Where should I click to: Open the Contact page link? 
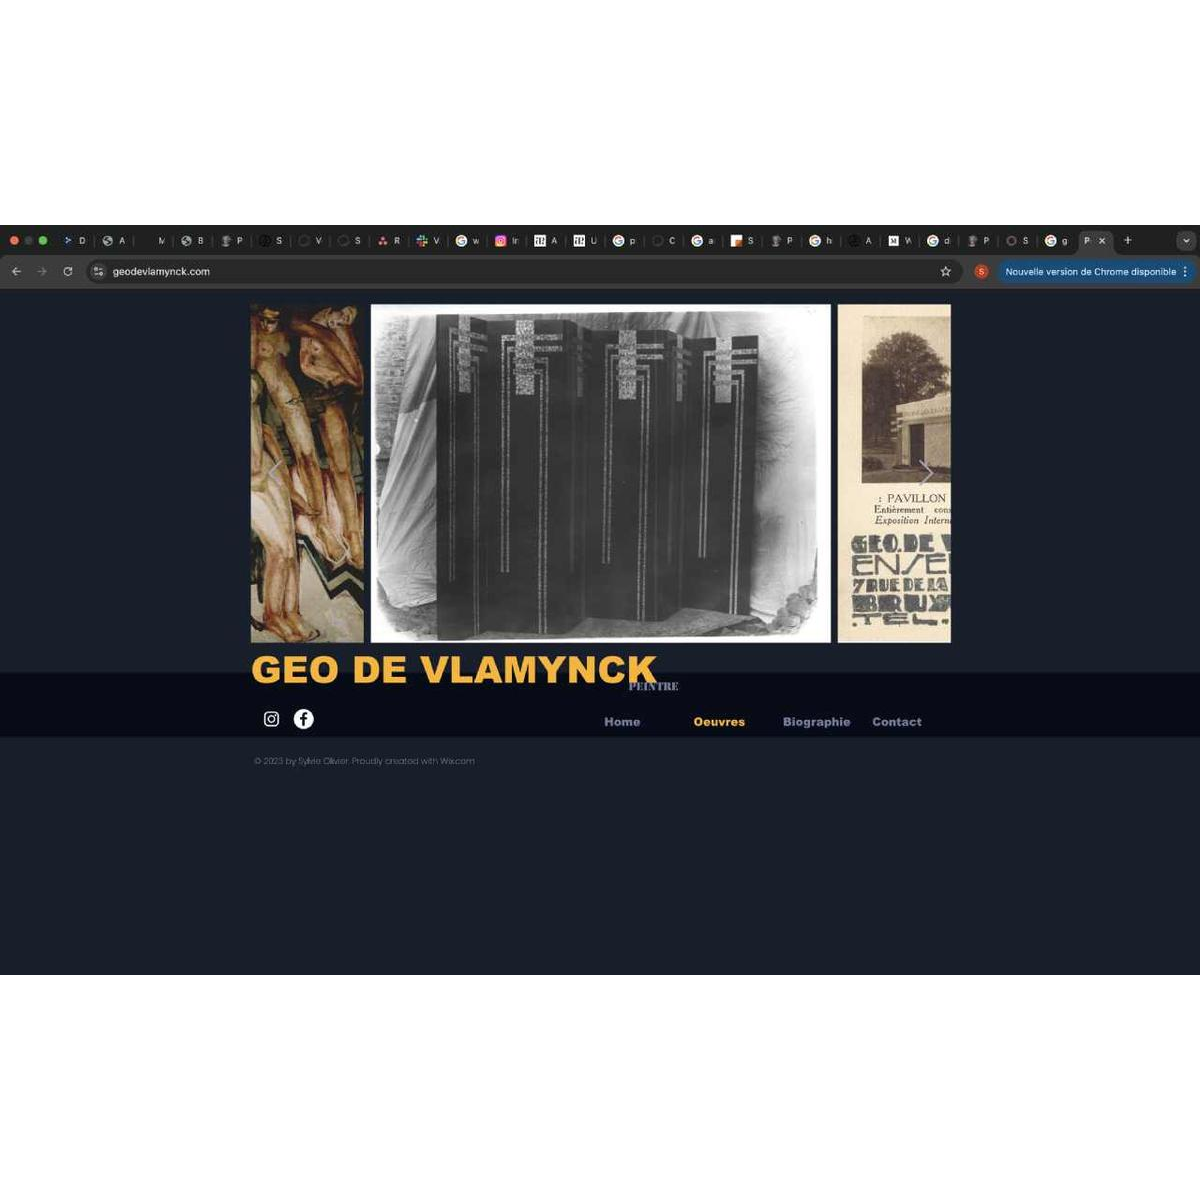pyautogui.click(x=897, y=722)
